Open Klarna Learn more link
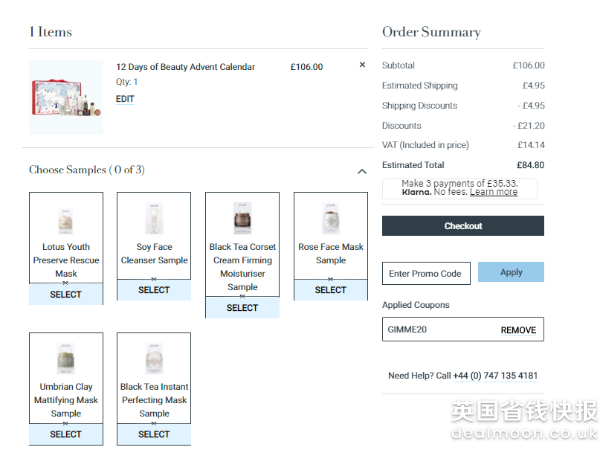The width and height of the screenshot is (600, 450). pos(494,192)
